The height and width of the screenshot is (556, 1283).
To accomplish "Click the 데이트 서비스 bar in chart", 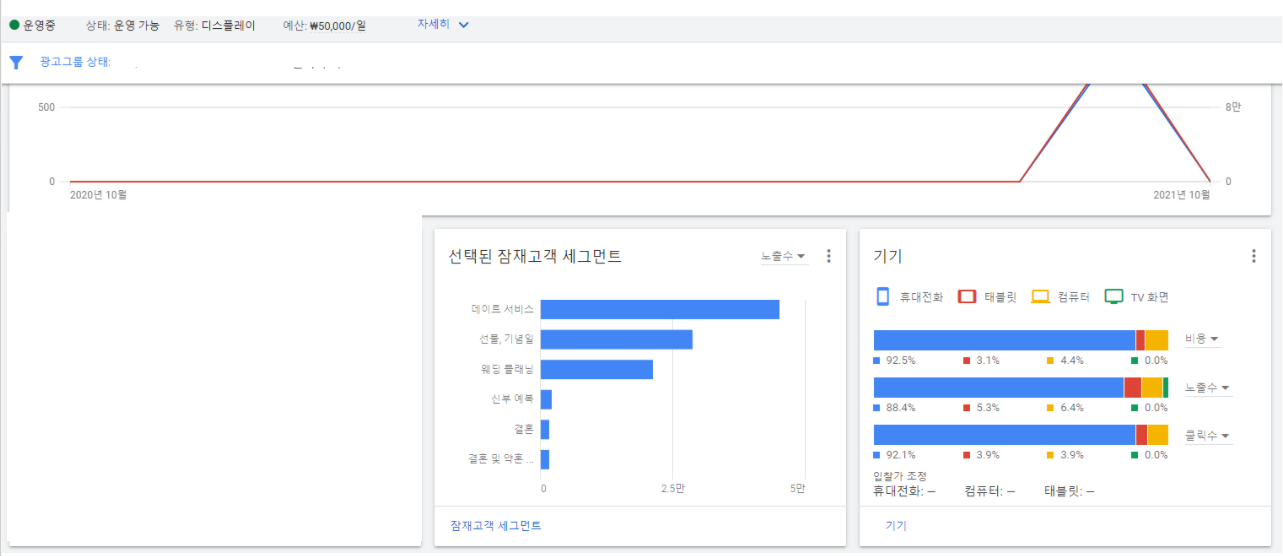I will [660, 310].
